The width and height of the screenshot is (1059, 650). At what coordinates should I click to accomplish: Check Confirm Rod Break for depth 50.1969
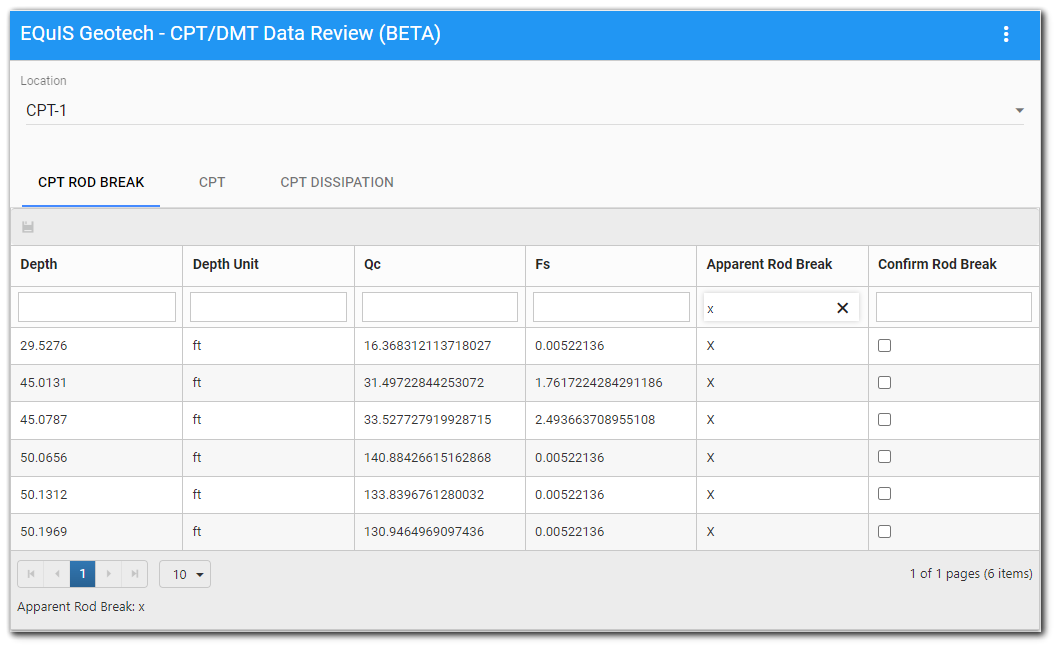pyautogui.click(x=884, y=531)
